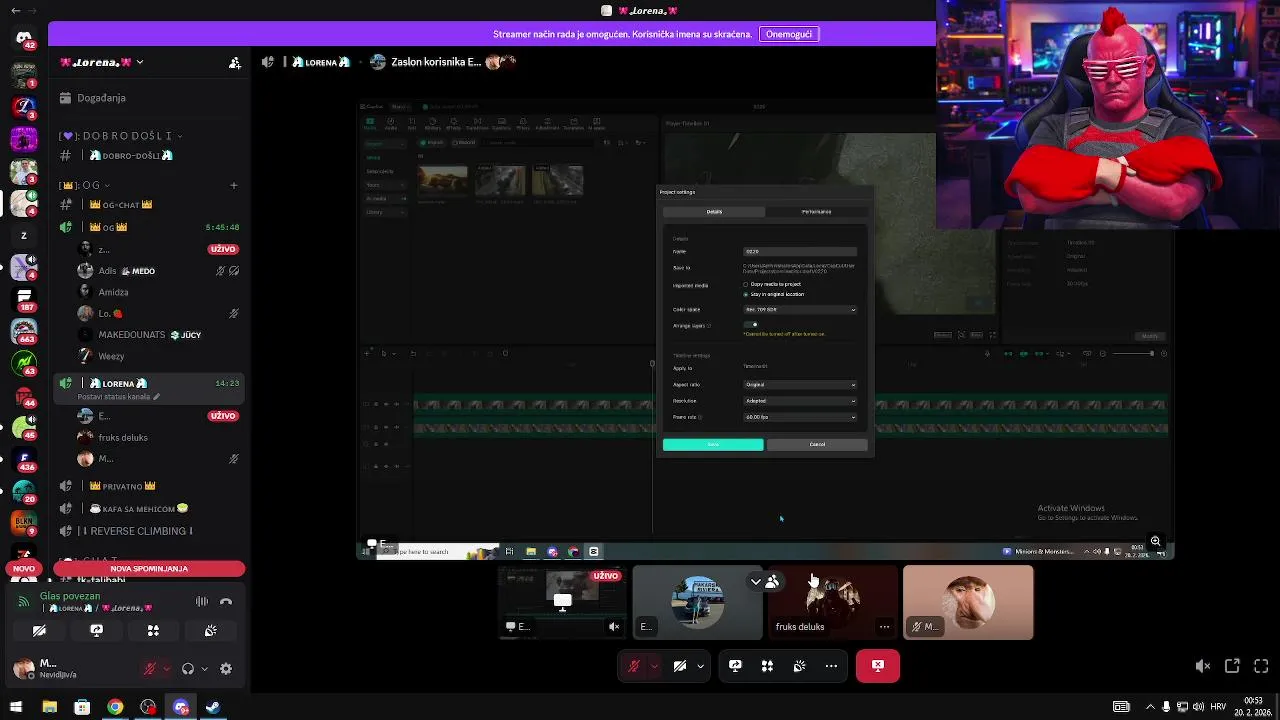Collapse the DOBRODOŠLI category
This screenshot has width=1280, height=720.
pos(120,135)
